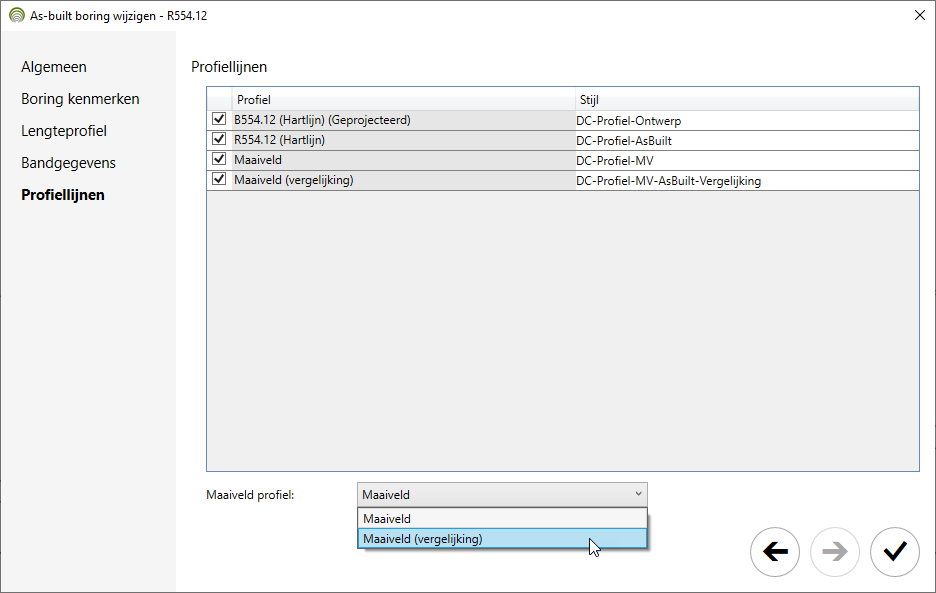
Task: Go to Boring kenmerken page
Action: coord(80,99)
